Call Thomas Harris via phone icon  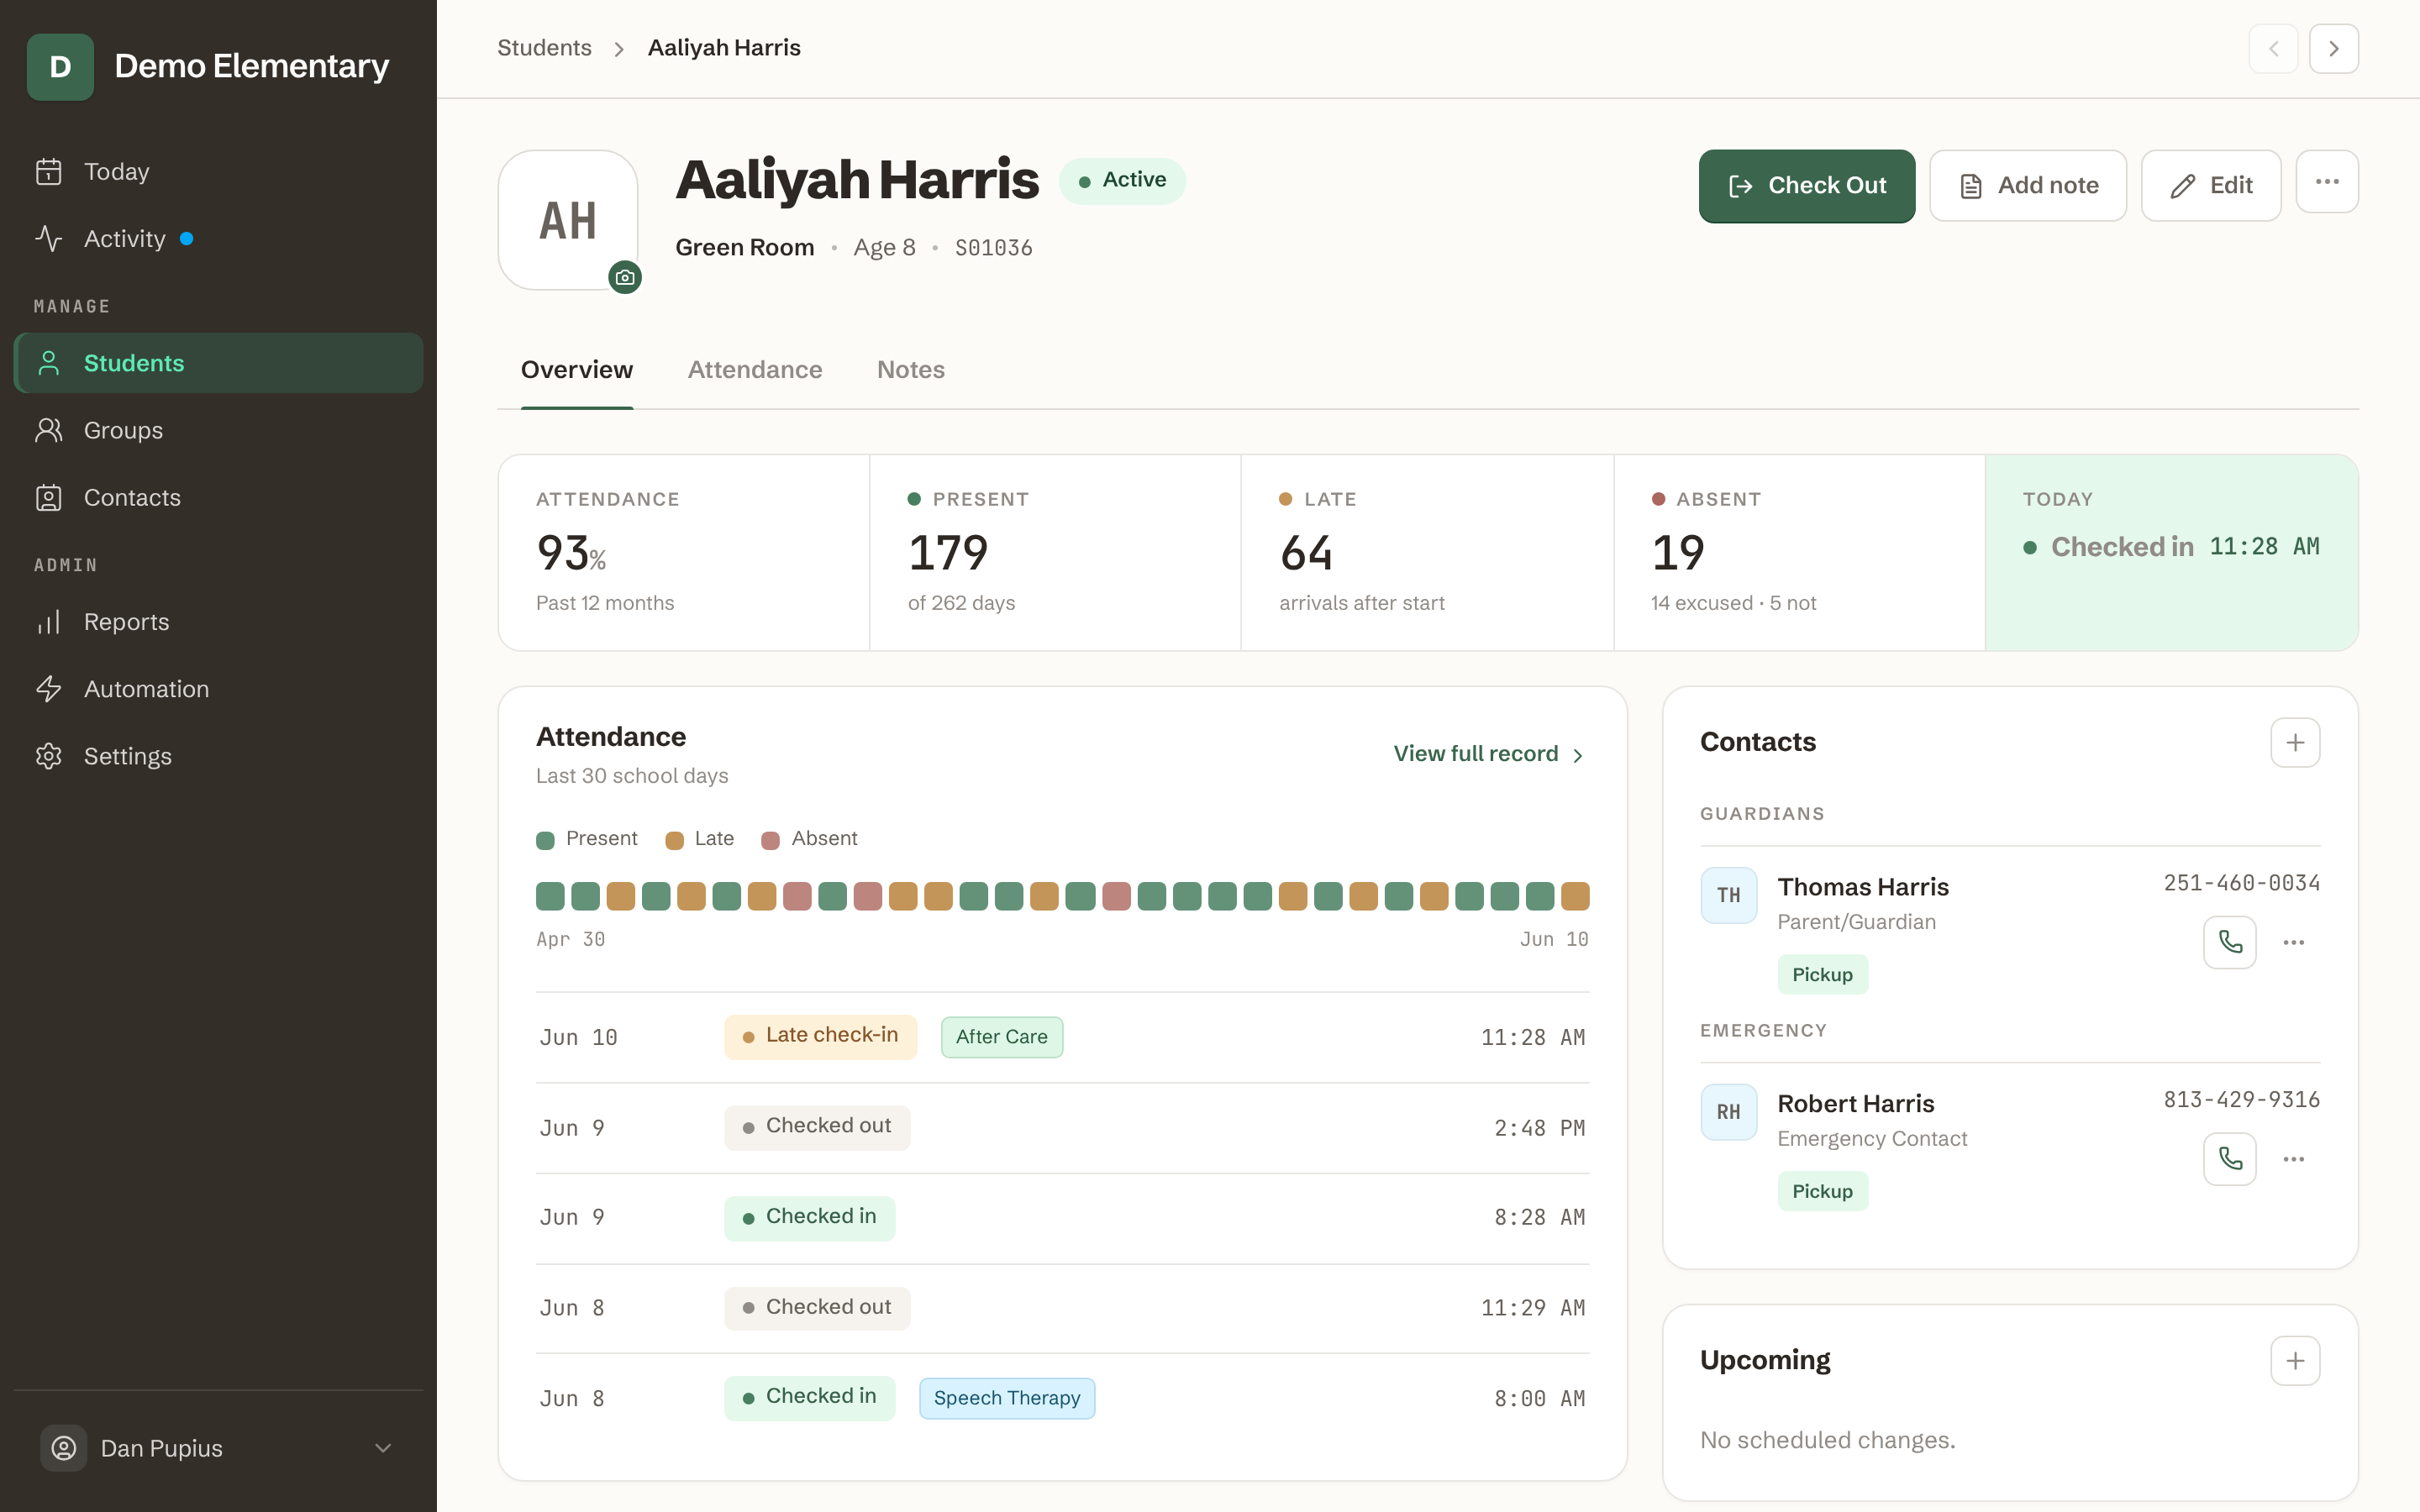(x=2229, y=942)
